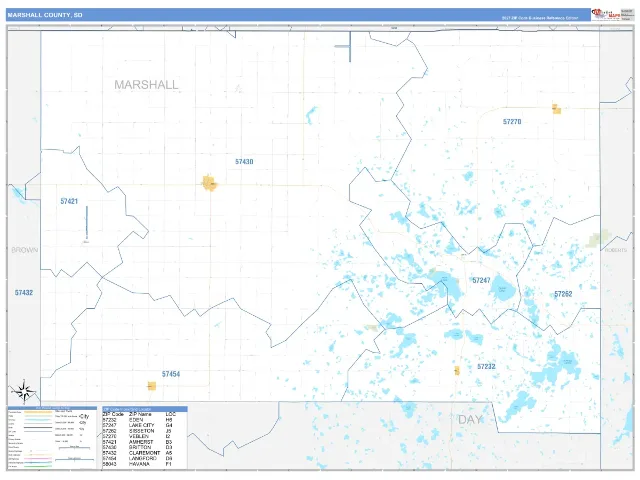Click the edition subtitle in blue header
Screen dimensions: 640x480
coord(540,18)
